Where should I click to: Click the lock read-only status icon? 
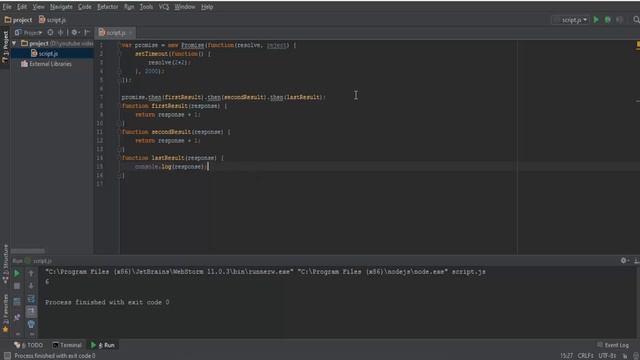pos(625,356)
